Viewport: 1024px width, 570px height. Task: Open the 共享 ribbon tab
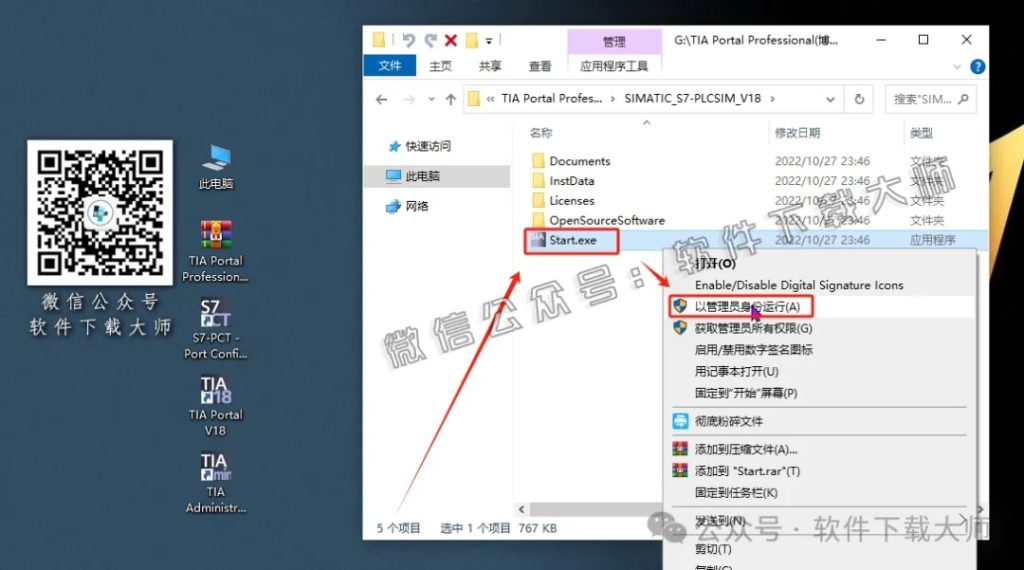click(490, 66)
